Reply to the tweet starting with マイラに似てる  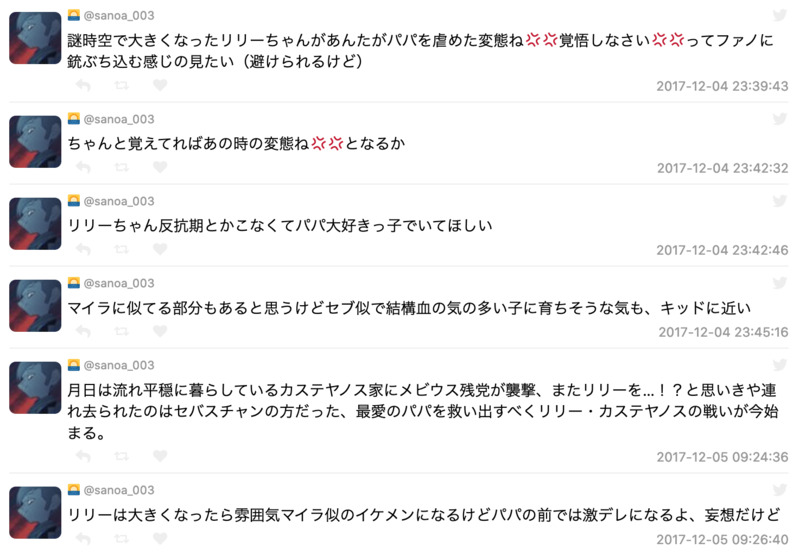[84, 332]
